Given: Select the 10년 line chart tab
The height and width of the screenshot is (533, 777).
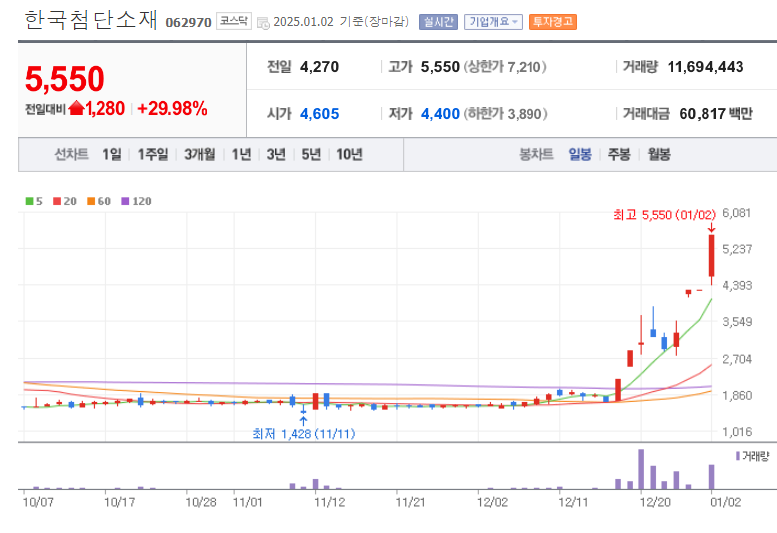Looking at the screenshot, I should click(x=349, y=155).
